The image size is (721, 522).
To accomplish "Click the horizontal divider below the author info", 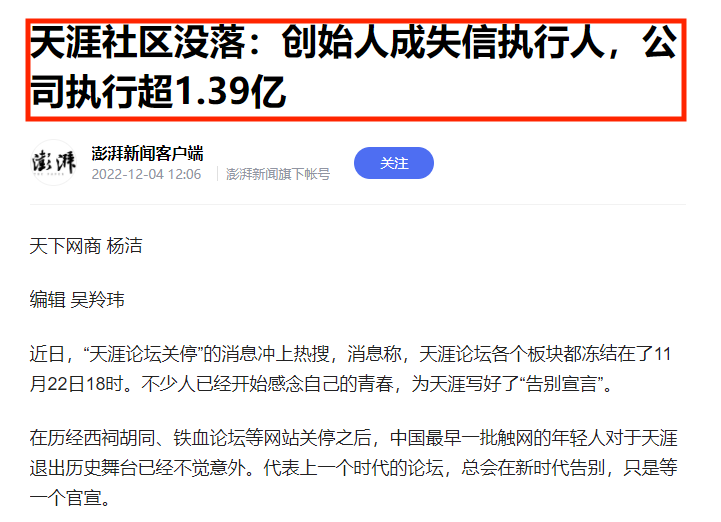I will tap(358, 204).
